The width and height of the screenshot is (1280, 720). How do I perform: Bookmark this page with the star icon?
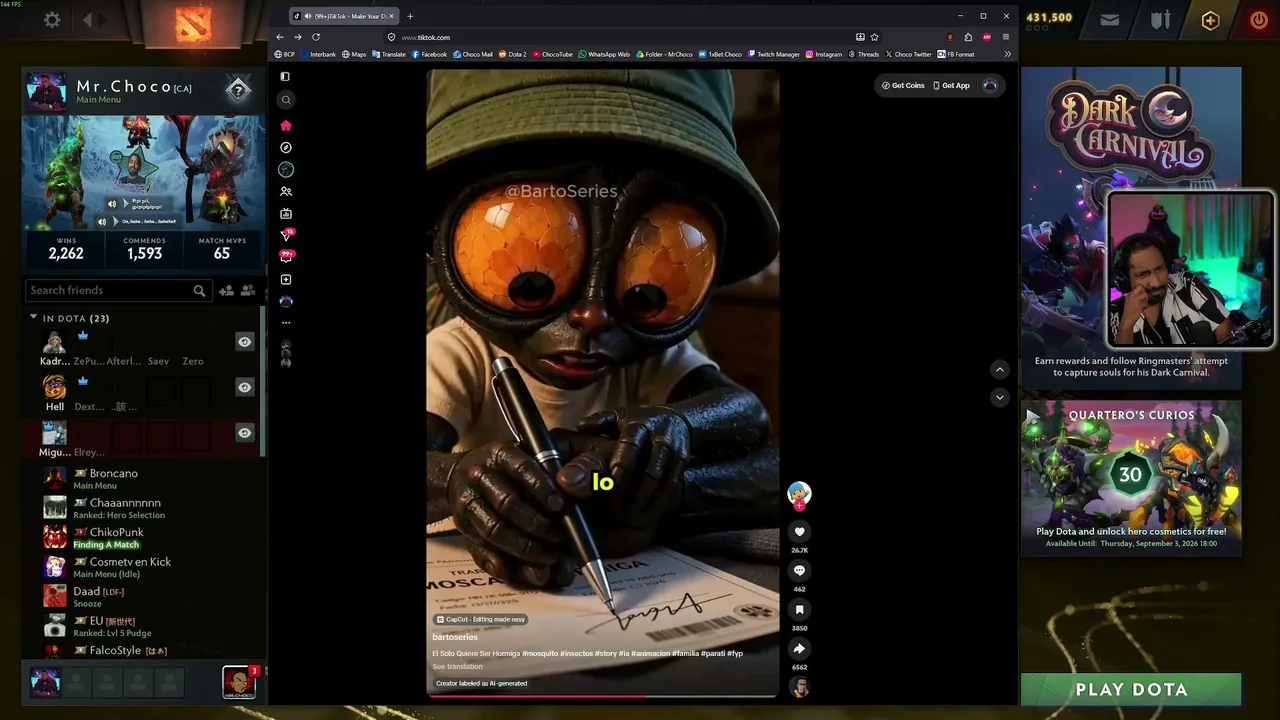874,37
